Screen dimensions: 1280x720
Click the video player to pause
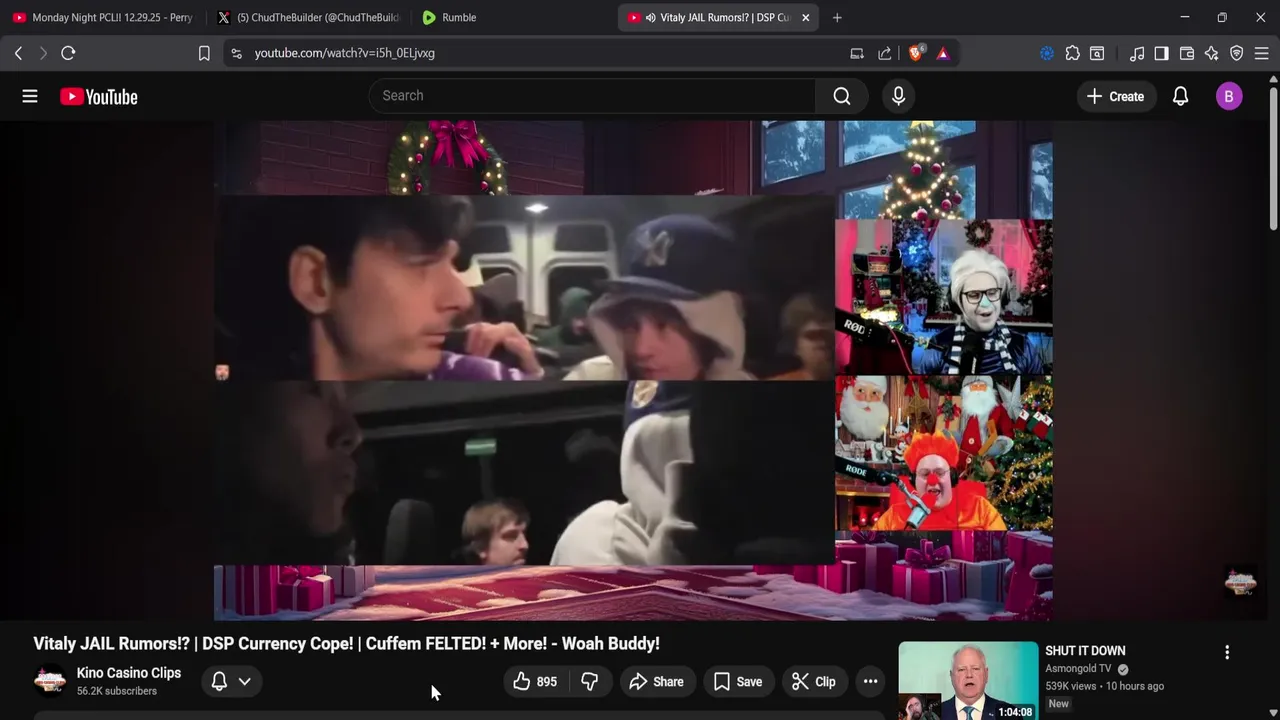[633, 370]
